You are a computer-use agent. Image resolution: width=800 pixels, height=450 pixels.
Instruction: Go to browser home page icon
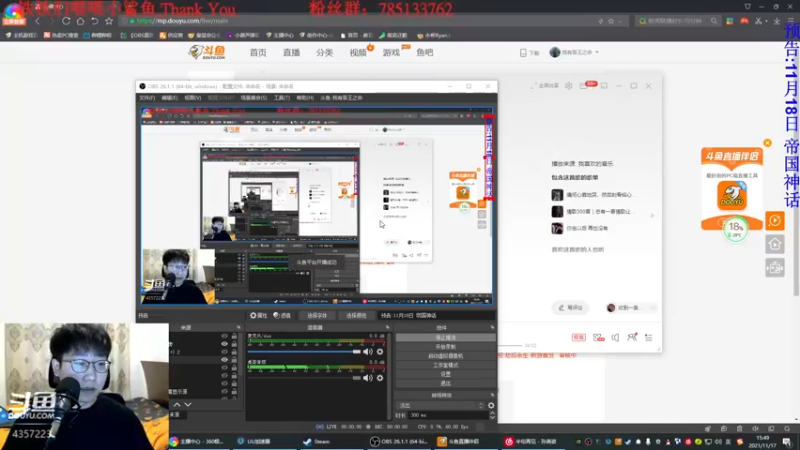point(80,21)
